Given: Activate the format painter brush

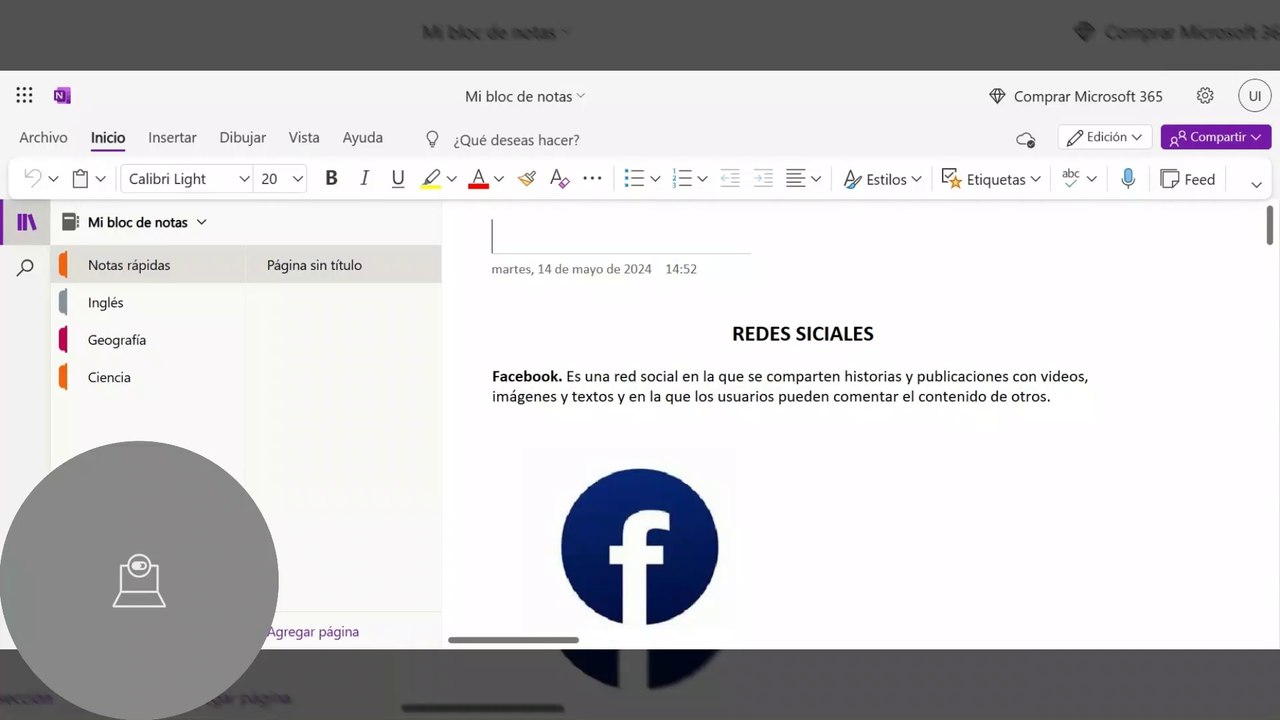Looking at the screenshot, I should click(527, 179).
